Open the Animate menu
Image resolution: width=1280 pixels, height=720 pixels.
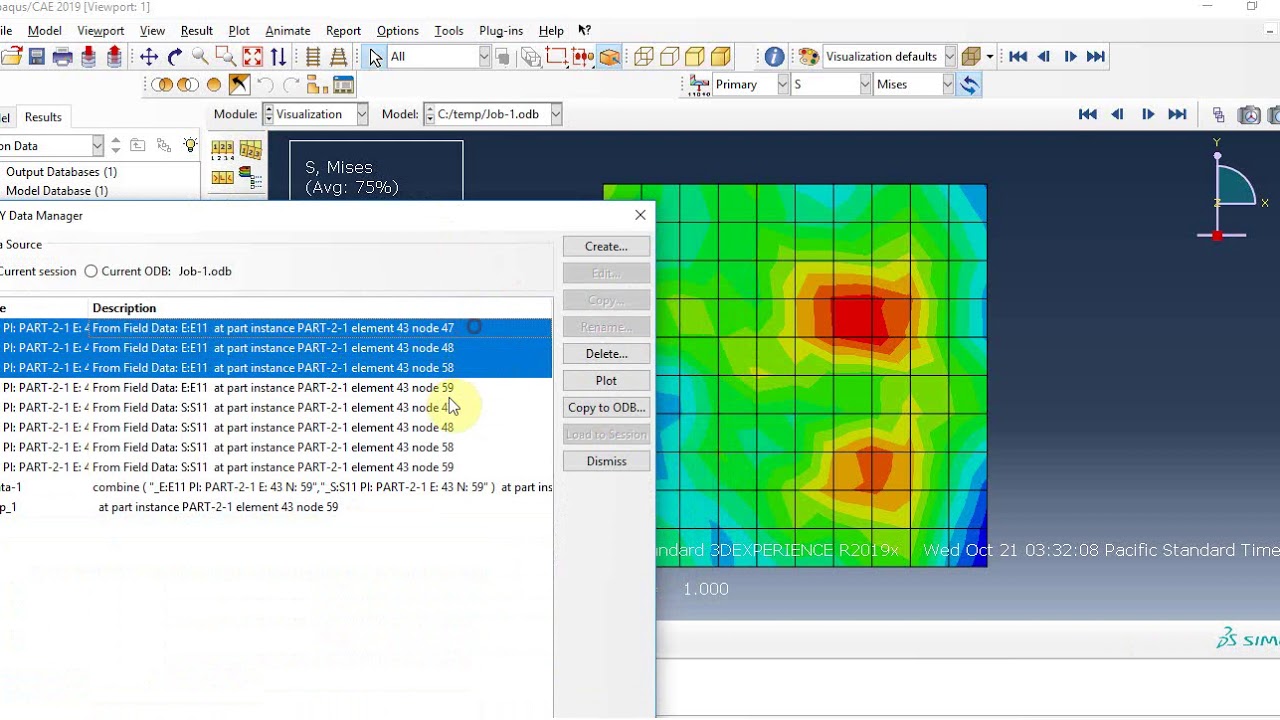[x=287, y=31]
